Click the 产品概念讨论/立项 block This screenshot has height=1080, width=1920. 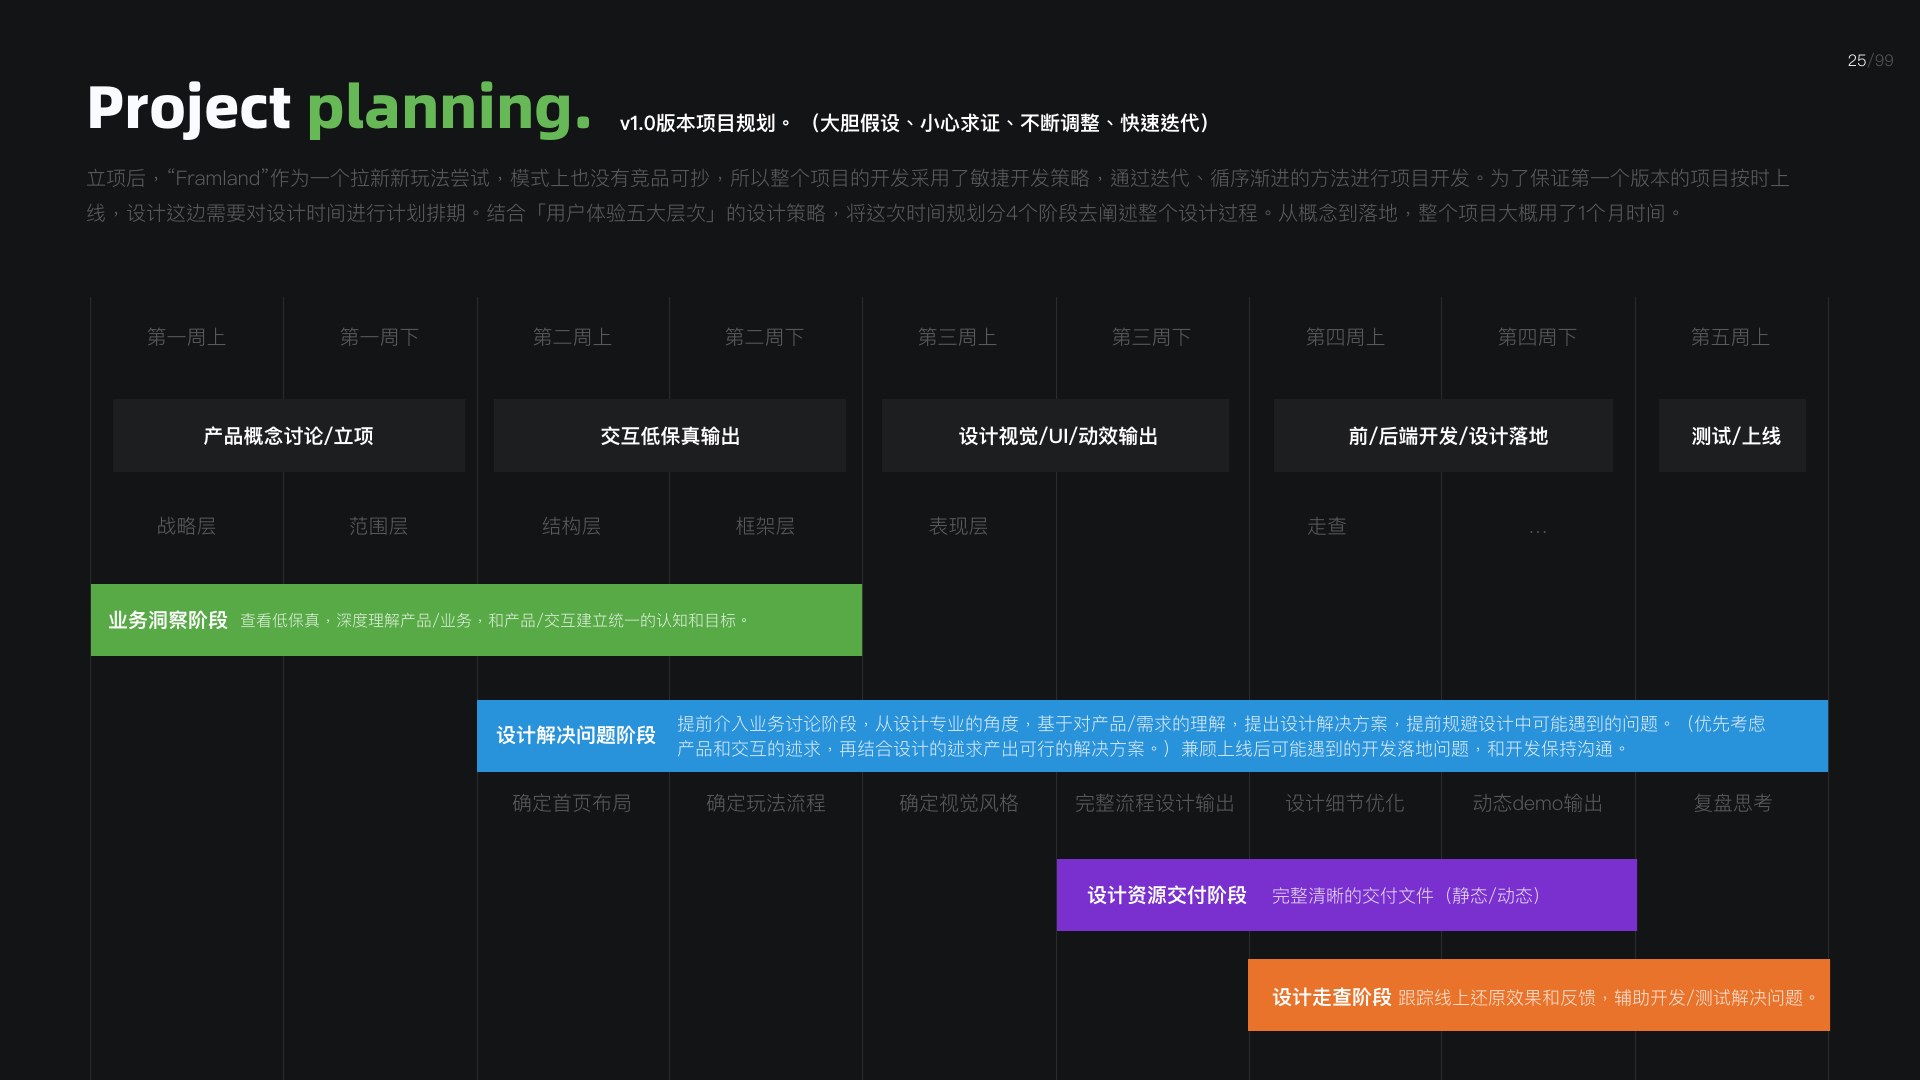point(289,436)
